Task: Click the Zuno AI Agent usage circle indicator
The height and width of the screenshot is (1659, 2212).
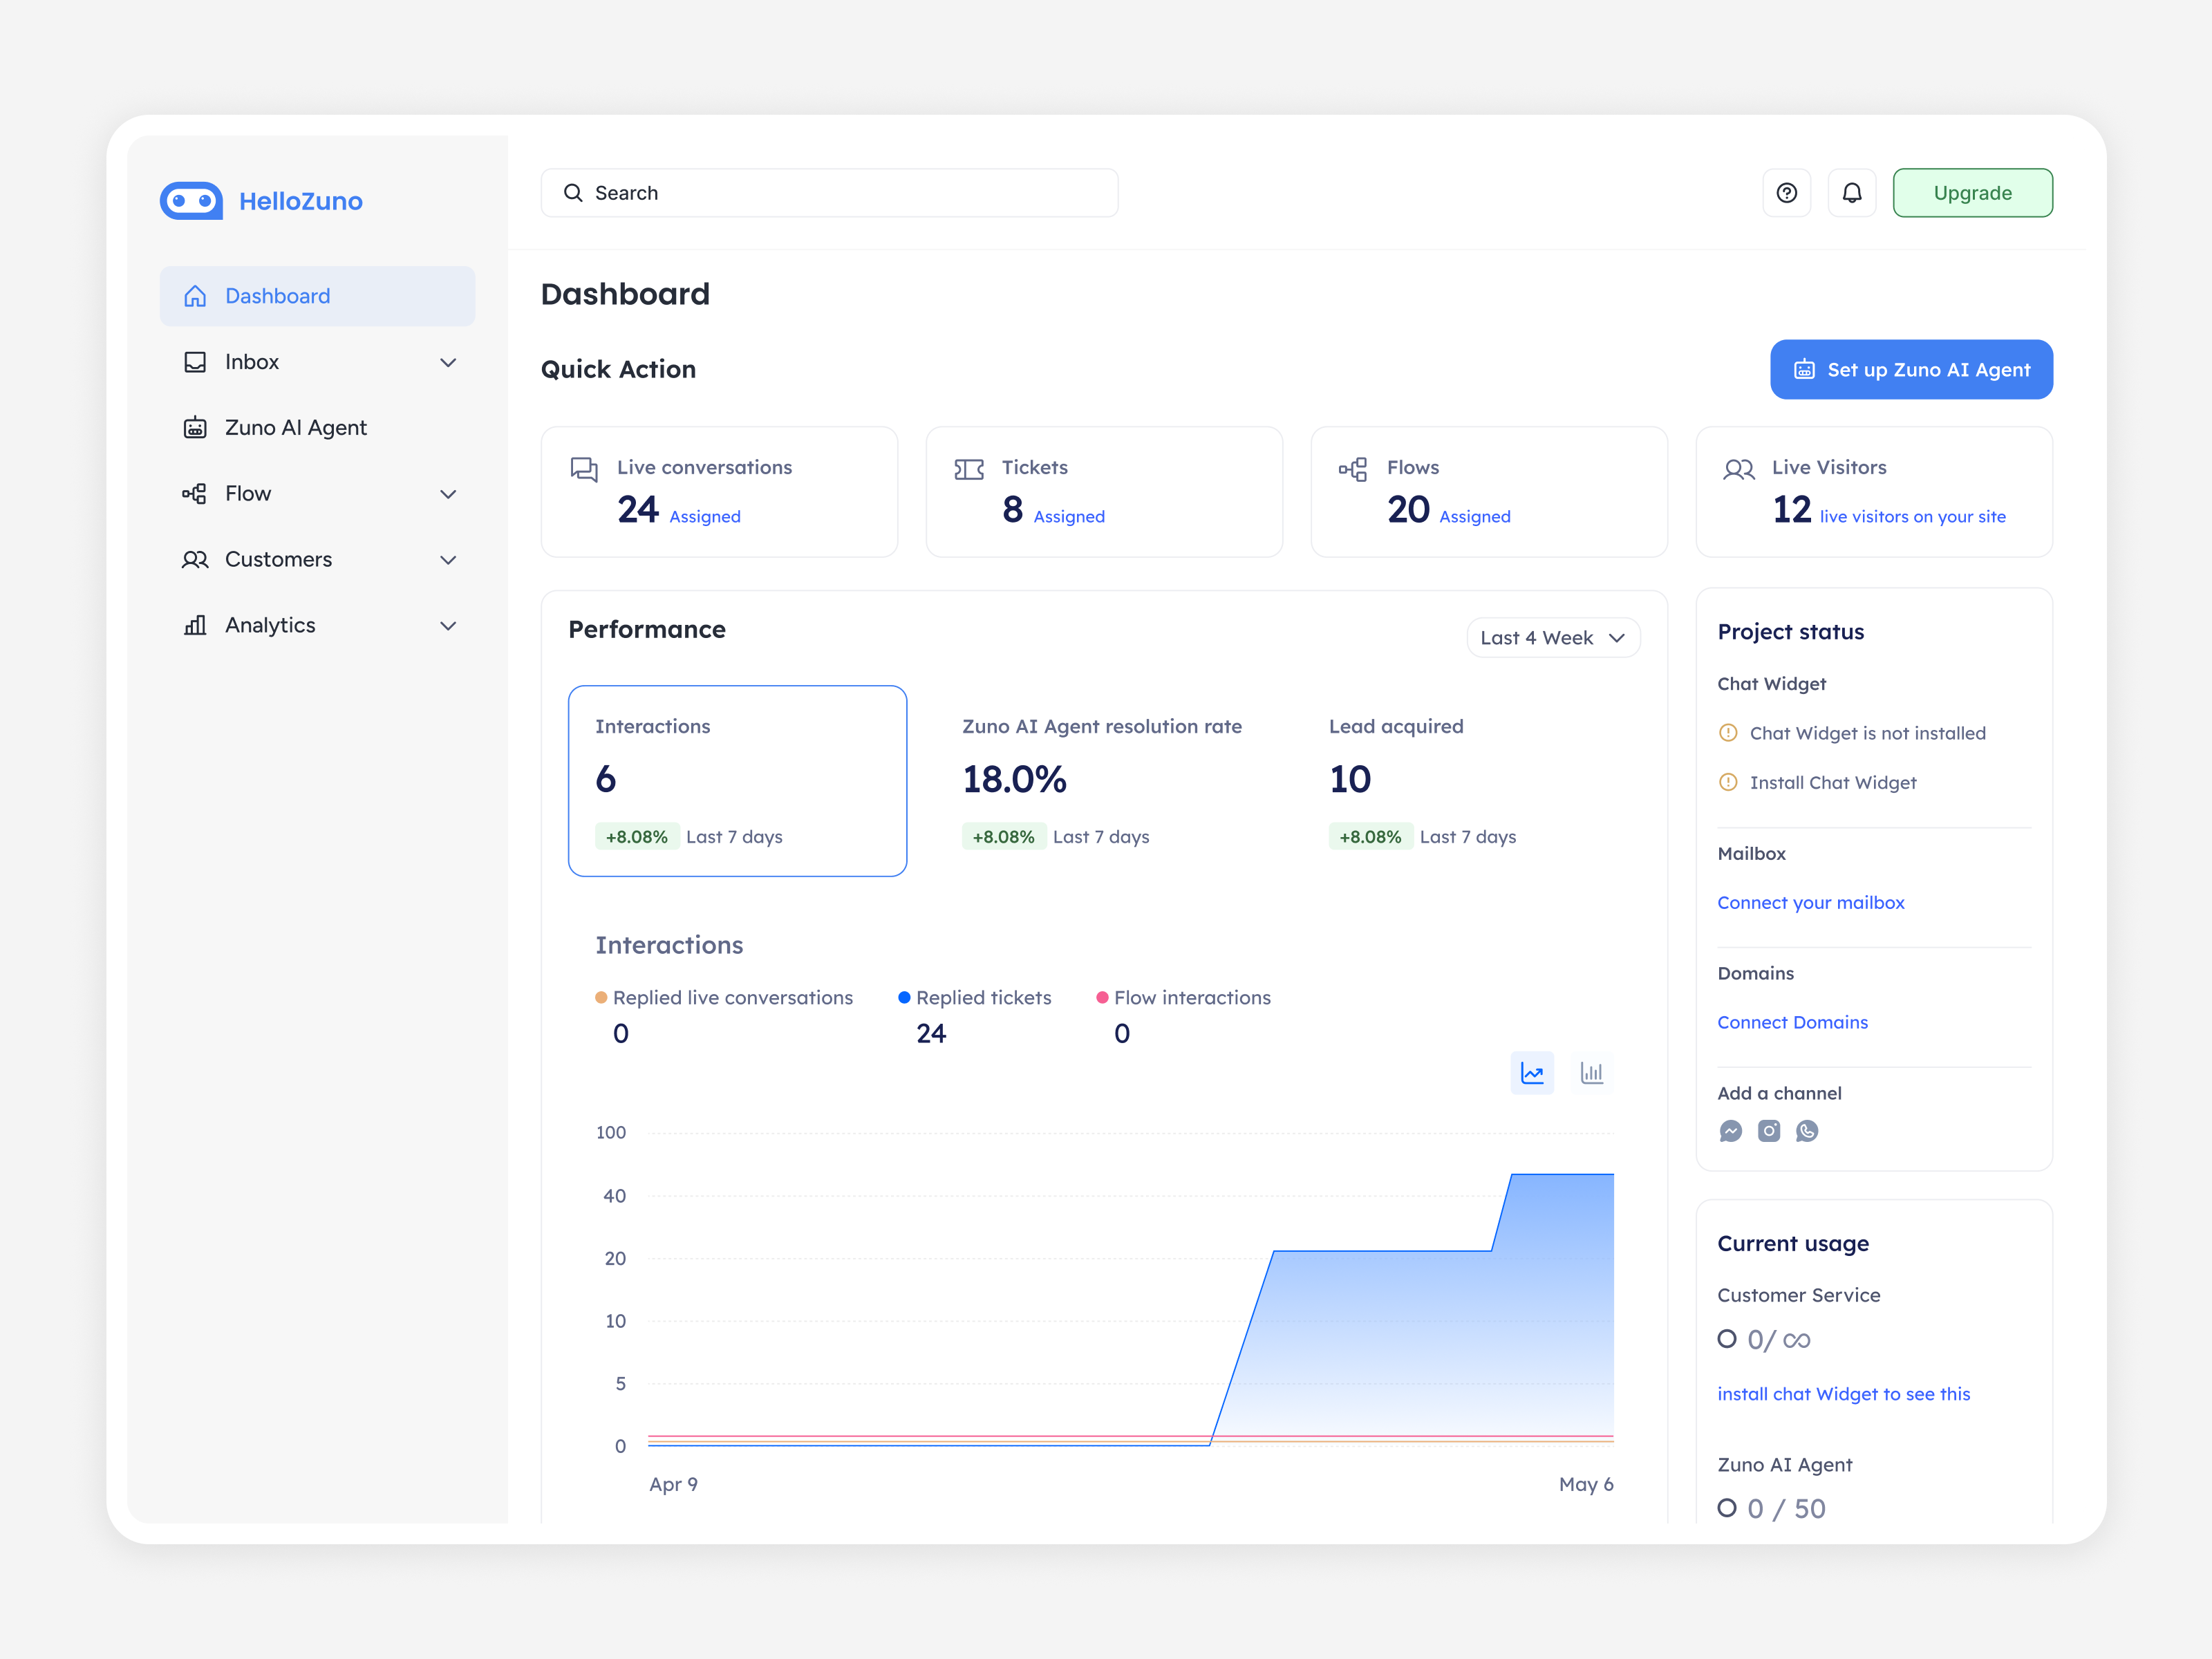Action: tap(1726, 1508)
